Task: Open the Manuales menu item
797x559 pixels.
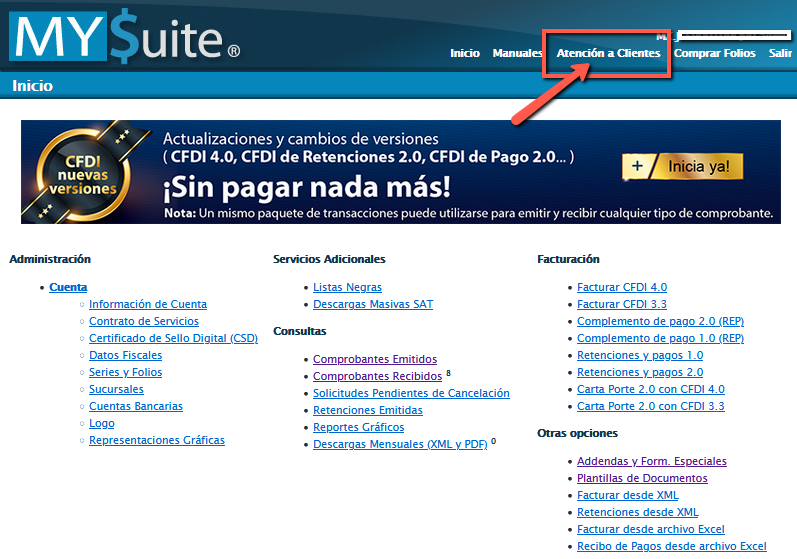Action: (x=517, y=53)
